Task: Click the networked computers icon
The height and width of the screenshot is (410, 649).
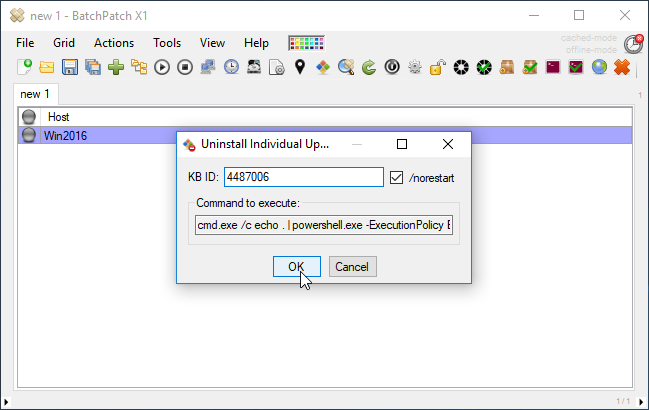Action: (x=208, y=67)
